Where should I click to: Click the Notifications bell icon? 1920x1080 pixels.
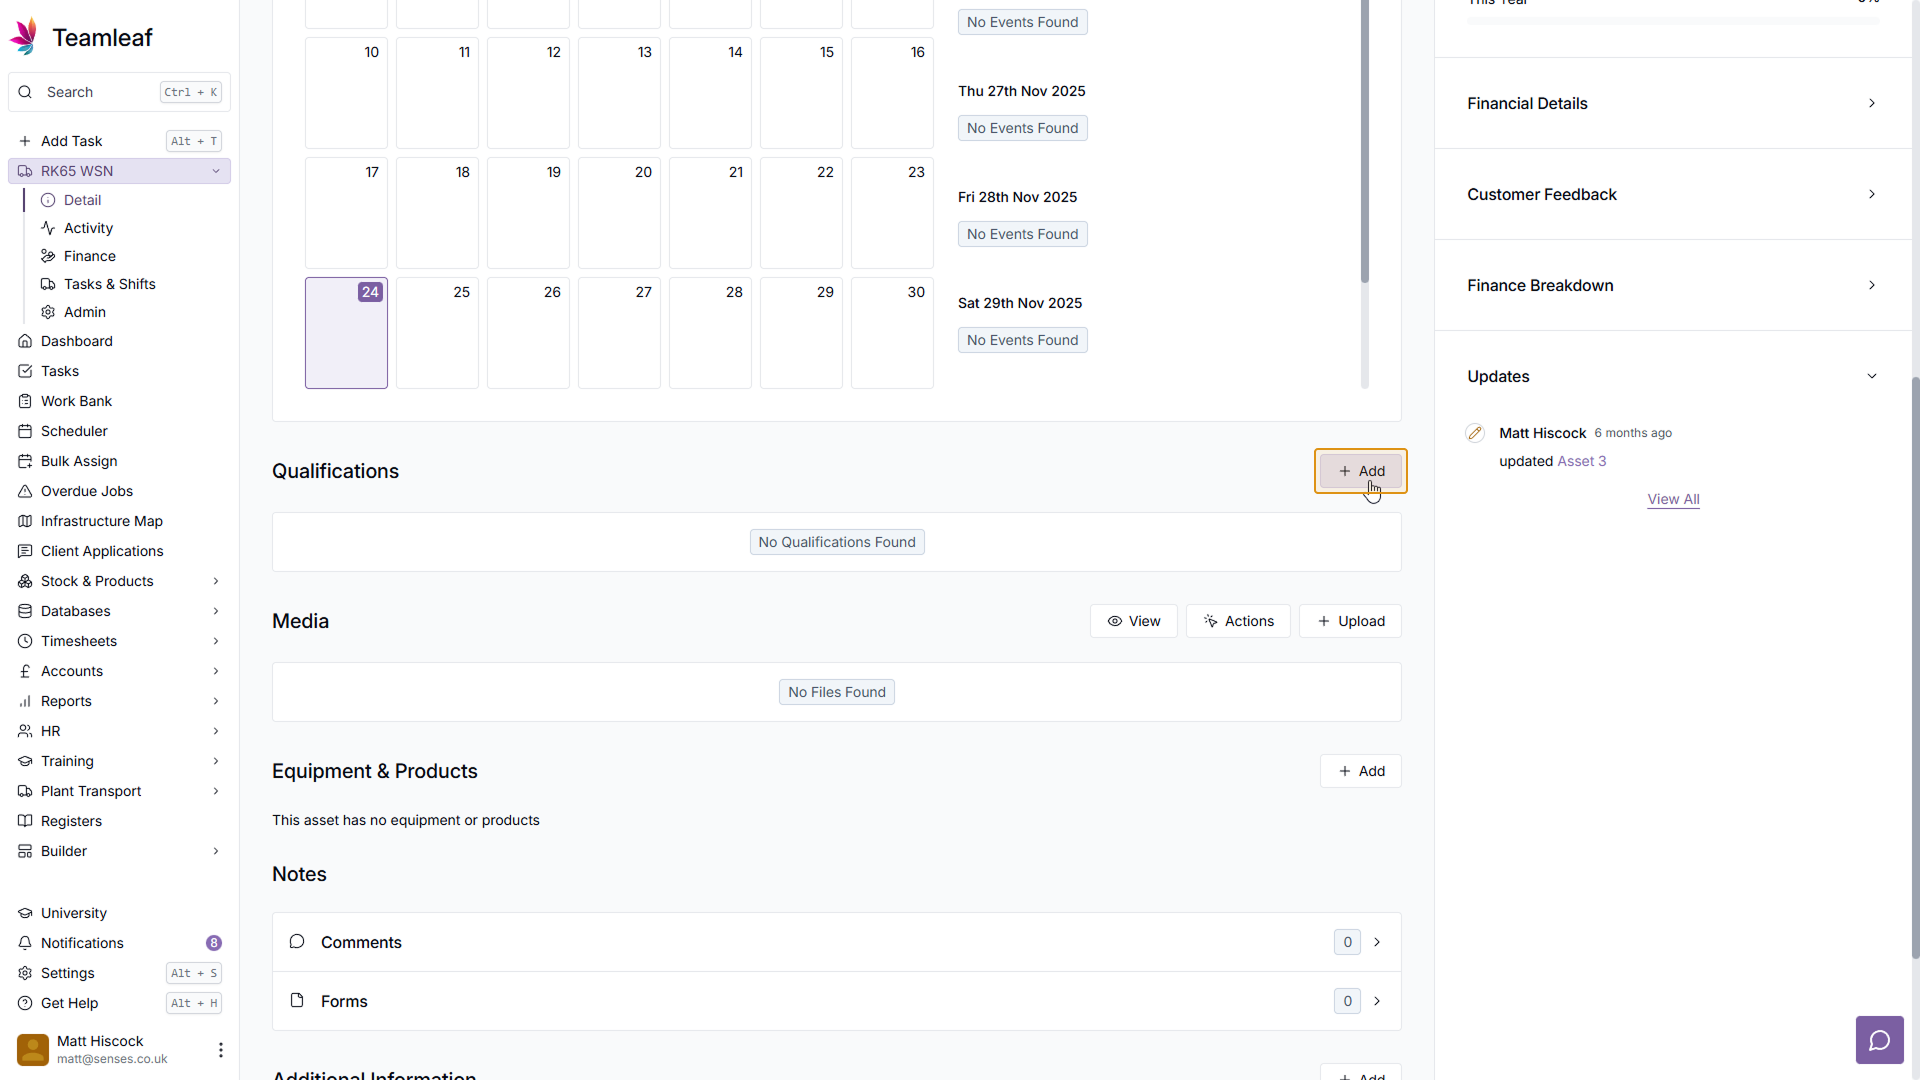(25, 943)
